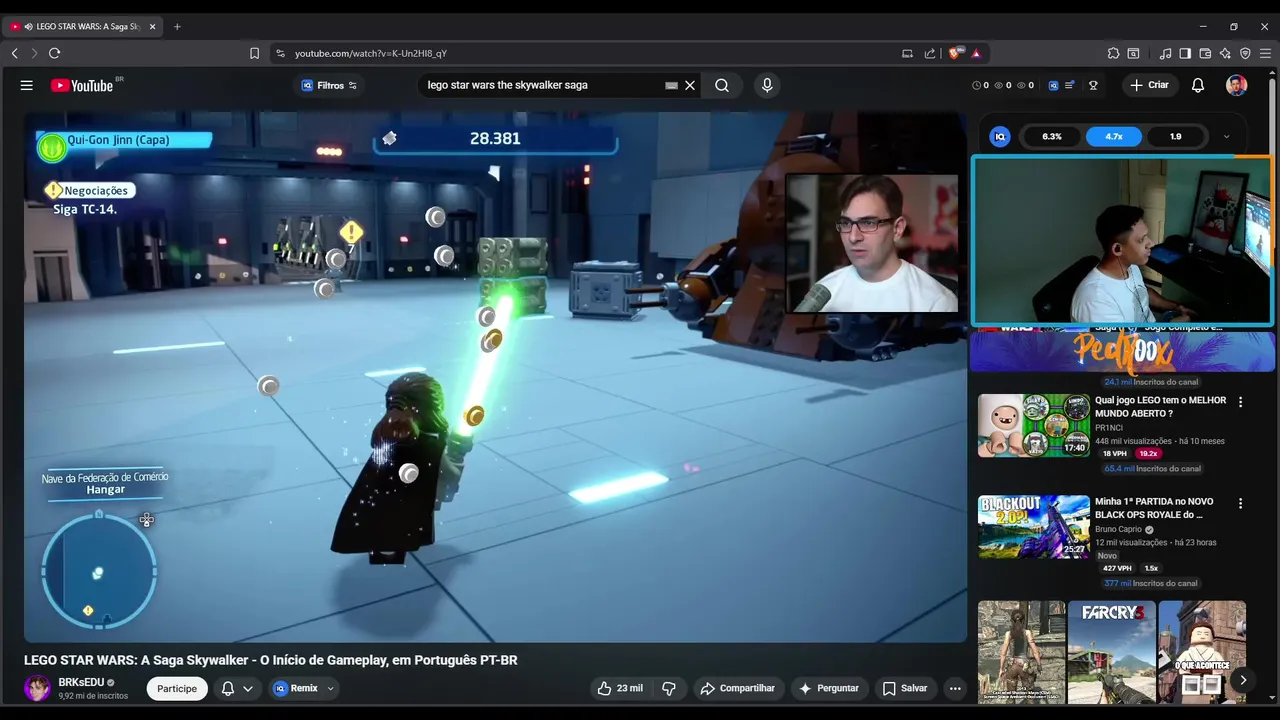Open the Bruno Caprio channel name
1280x720 pixels.
[x=1118, y=529]
